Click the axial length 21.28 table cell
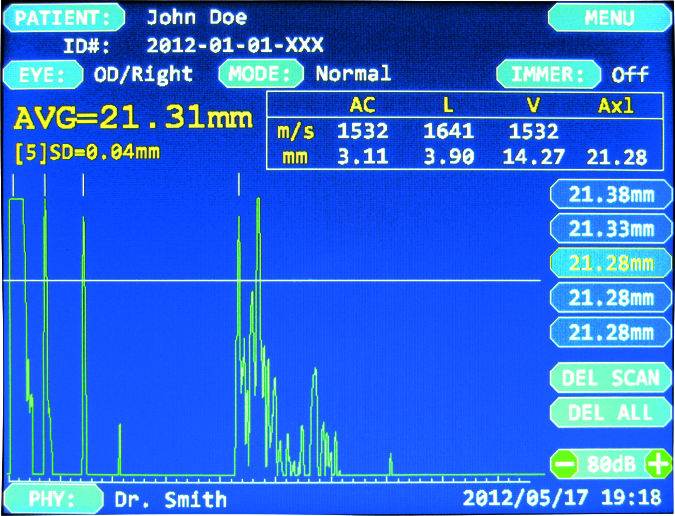 616,157
